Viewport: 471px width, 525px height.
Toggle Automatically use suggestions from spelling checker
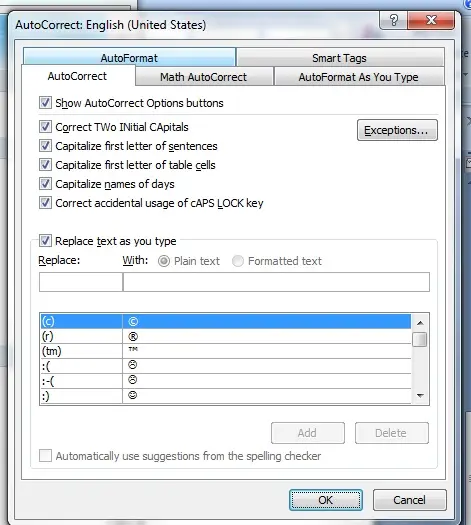point(46,456)
